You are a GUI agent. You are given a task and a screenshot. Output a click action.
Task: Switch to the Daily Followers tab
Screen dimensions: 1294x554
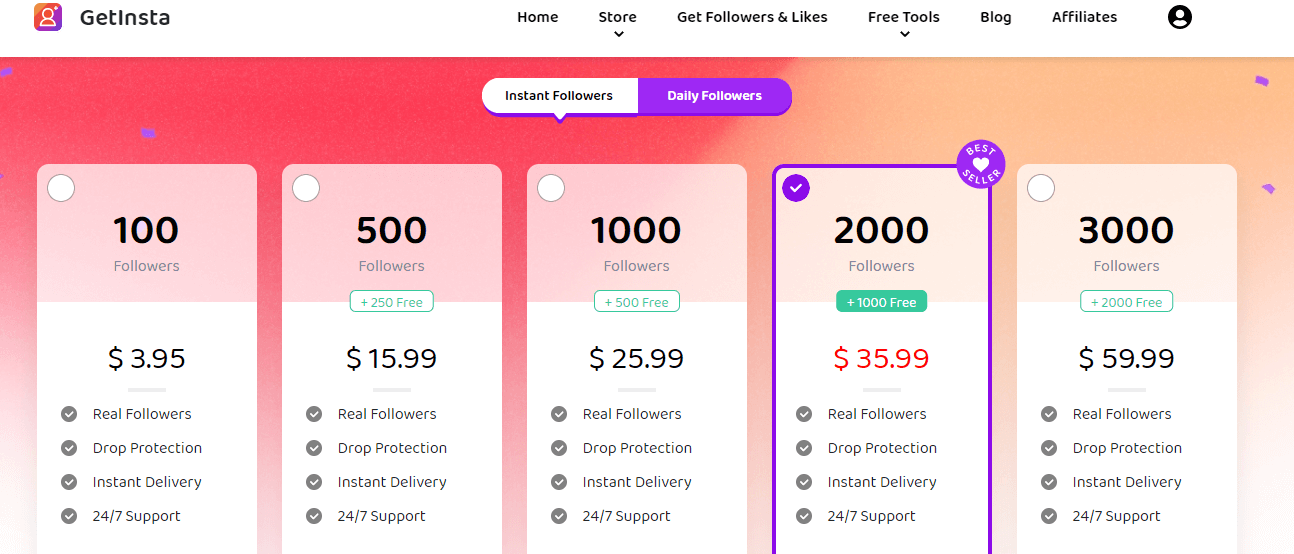[x=714, y=96]
